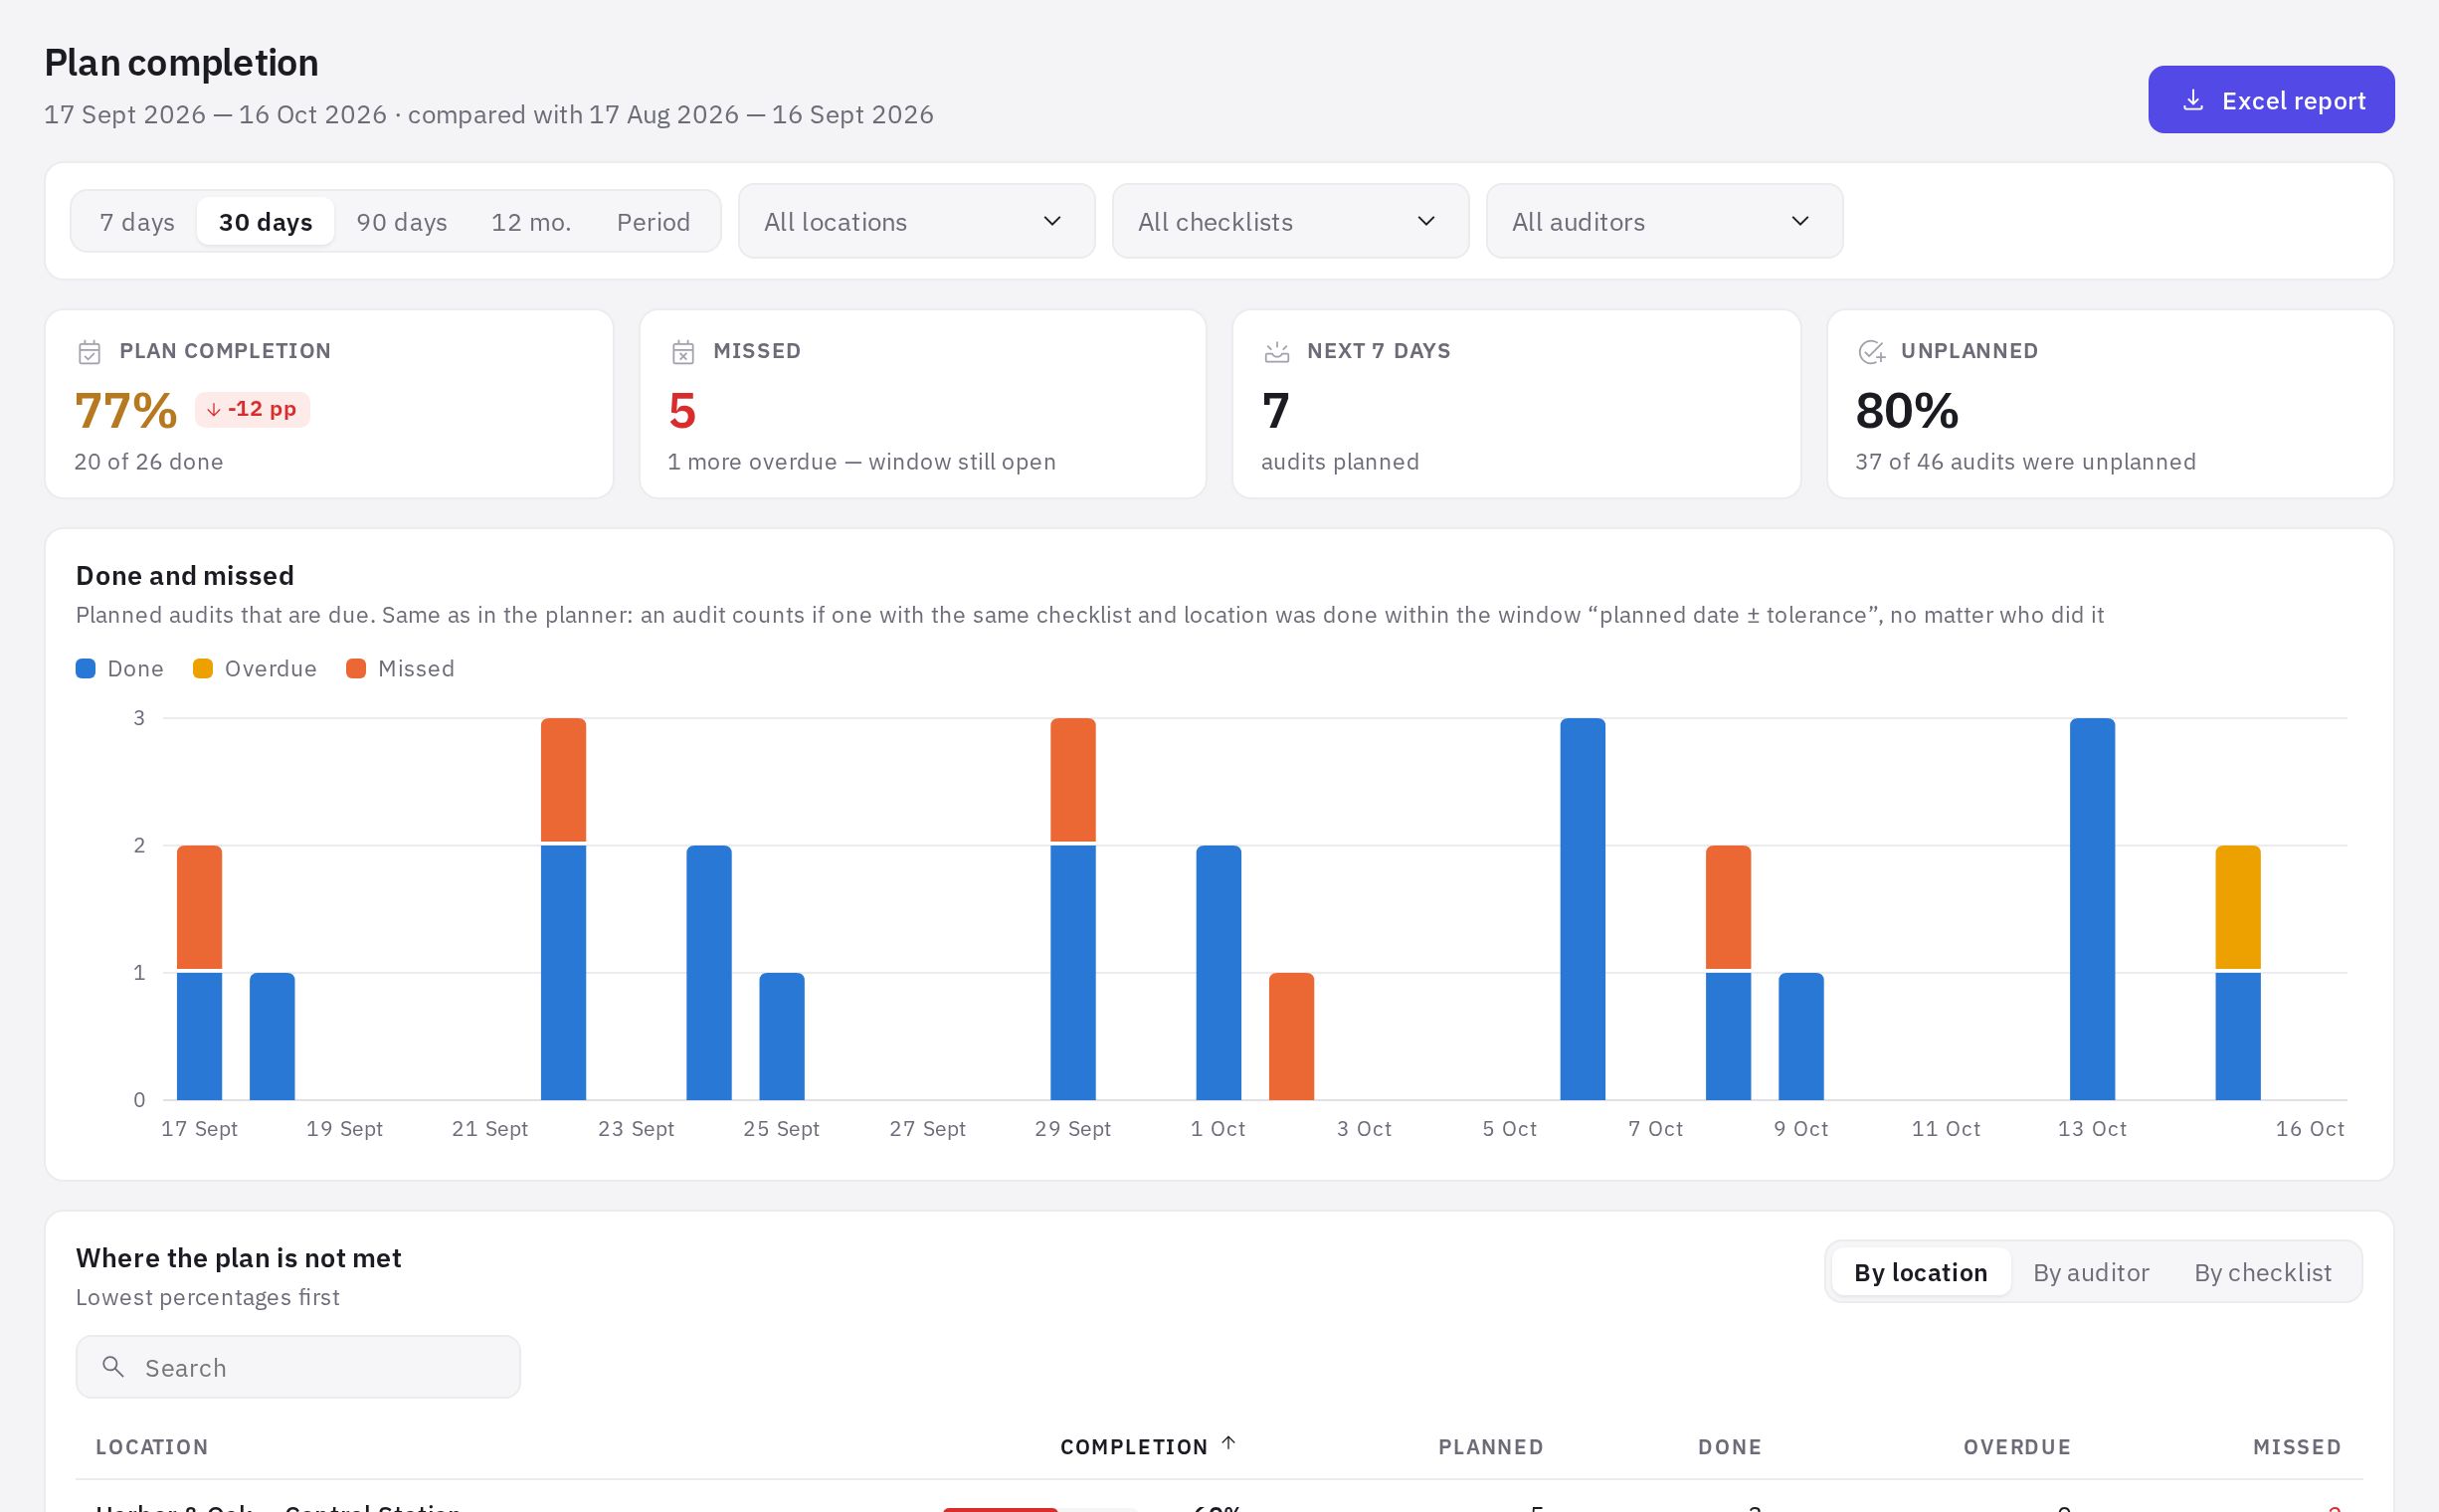The height and width of the screenshot is (1512, 2439).
Task: Switch to By checklist tab
Action: click(x=2263, y=1272)
